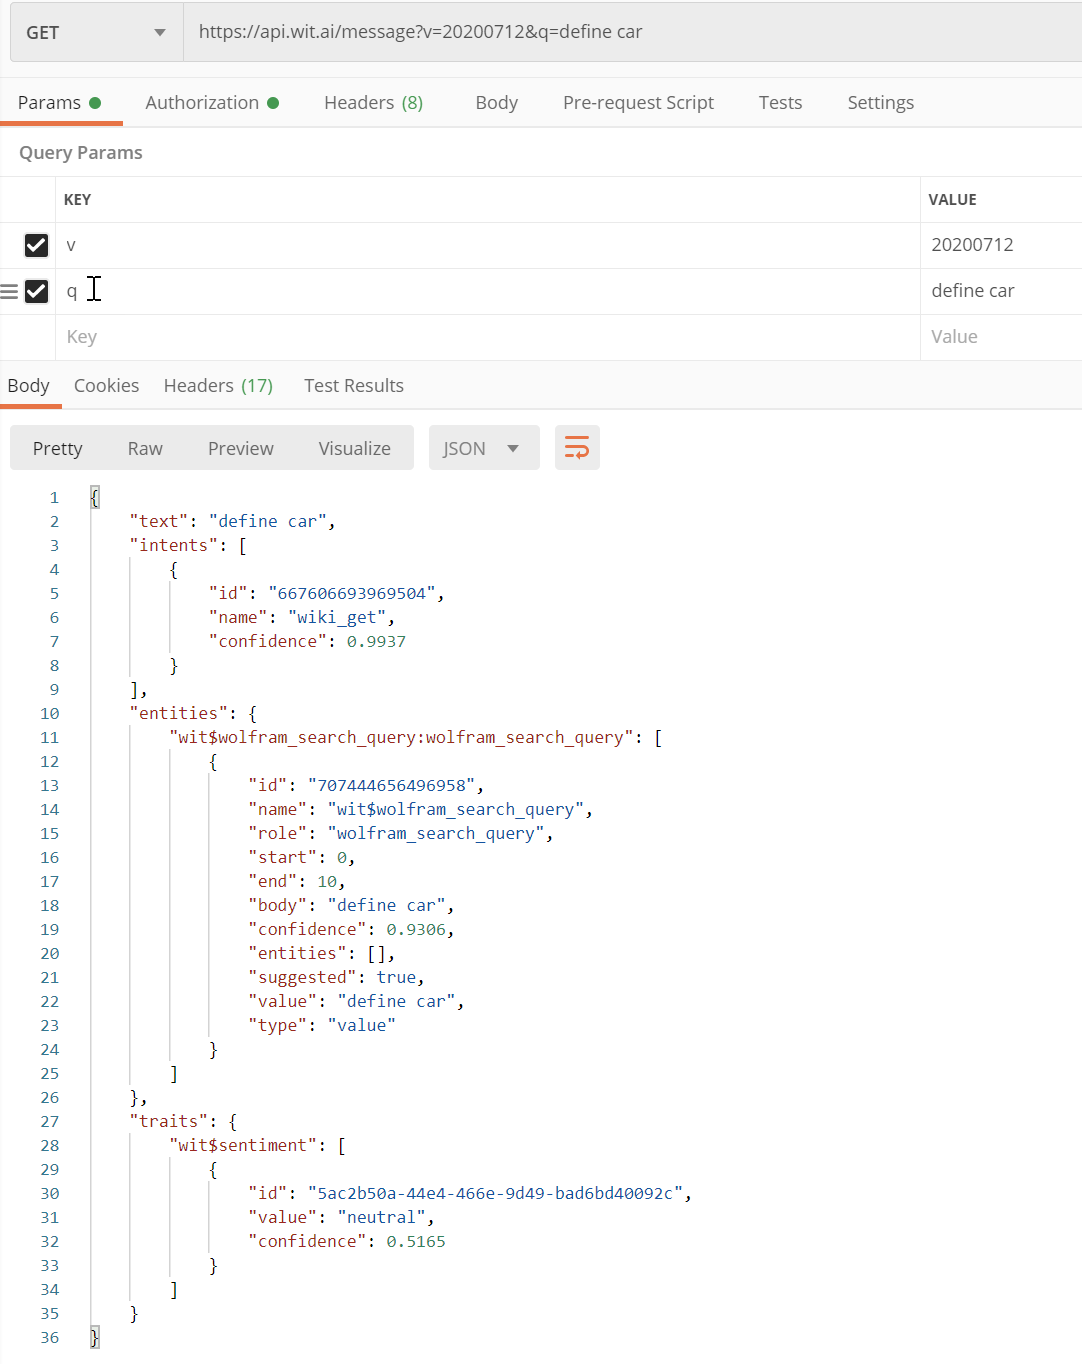The image size is (1082, 1364).
Task: Open the GET method dropdown
Action: (x=96, y=32)
